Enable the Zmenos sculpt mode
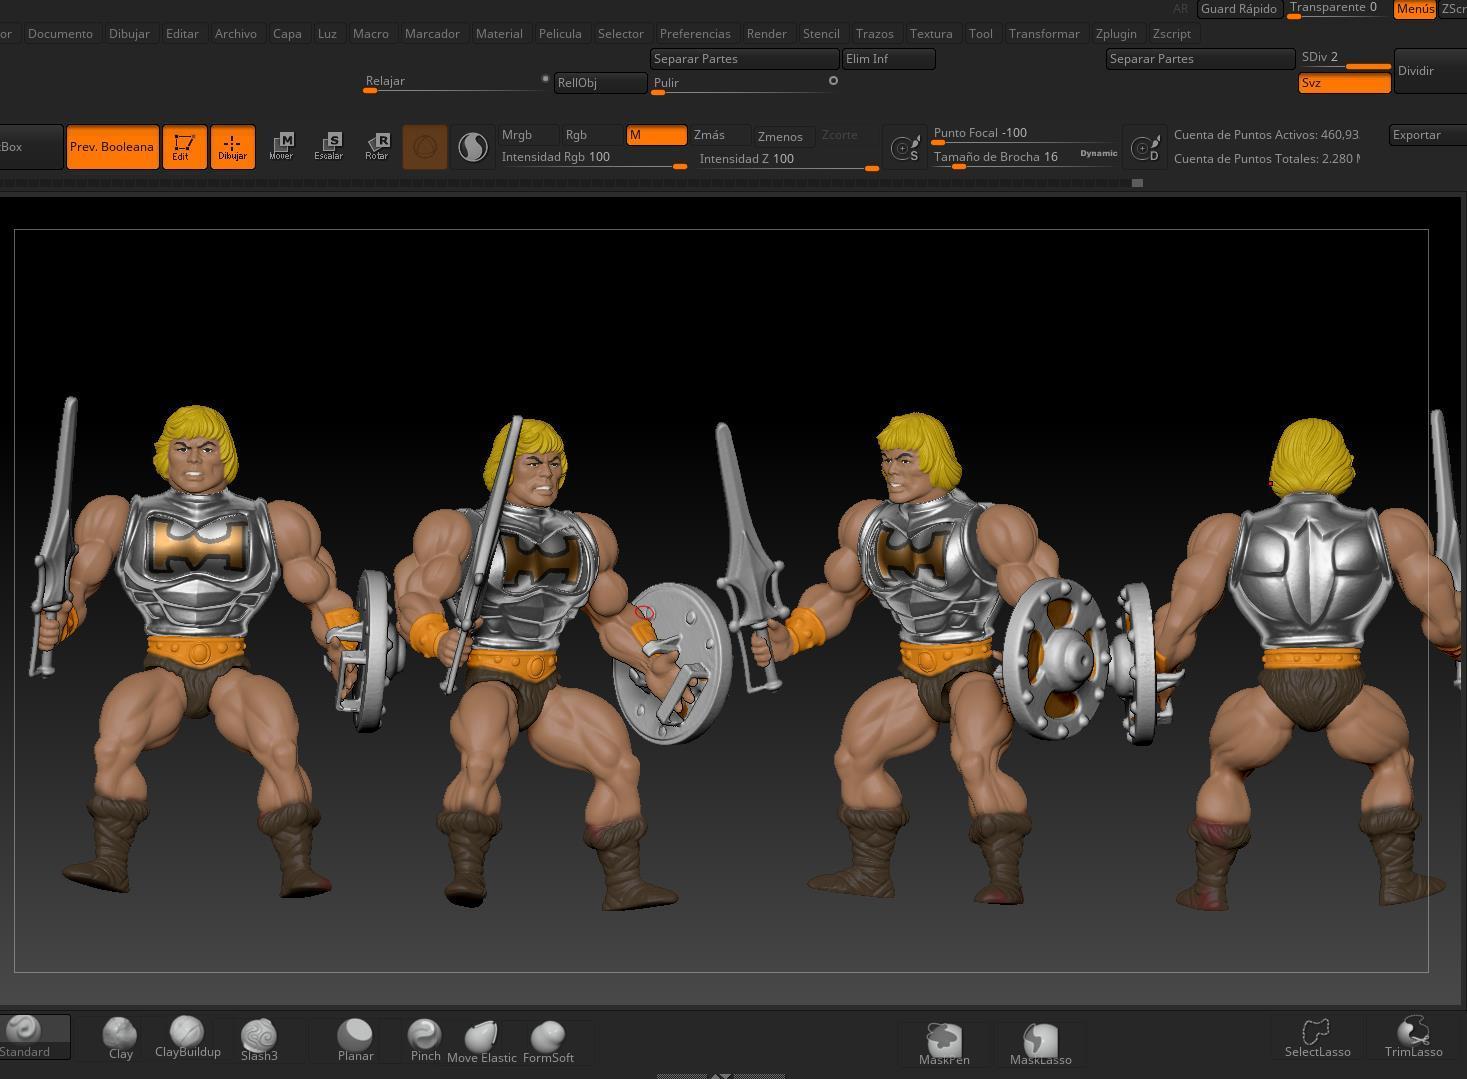 pos(780,136)
